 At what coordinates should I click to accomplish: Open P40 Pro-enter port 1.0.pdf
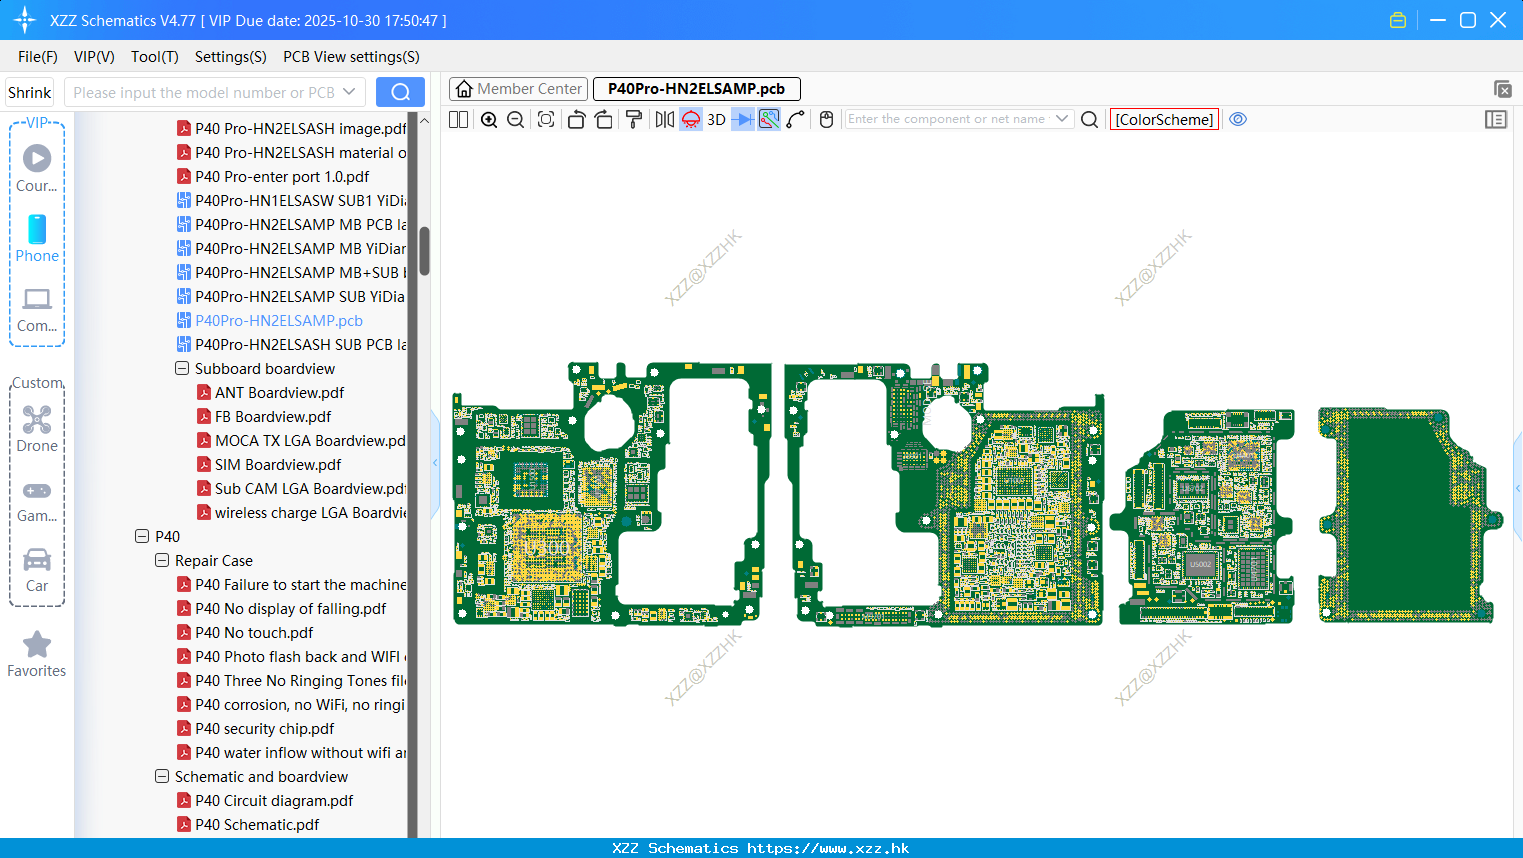(x=282, y=176)
